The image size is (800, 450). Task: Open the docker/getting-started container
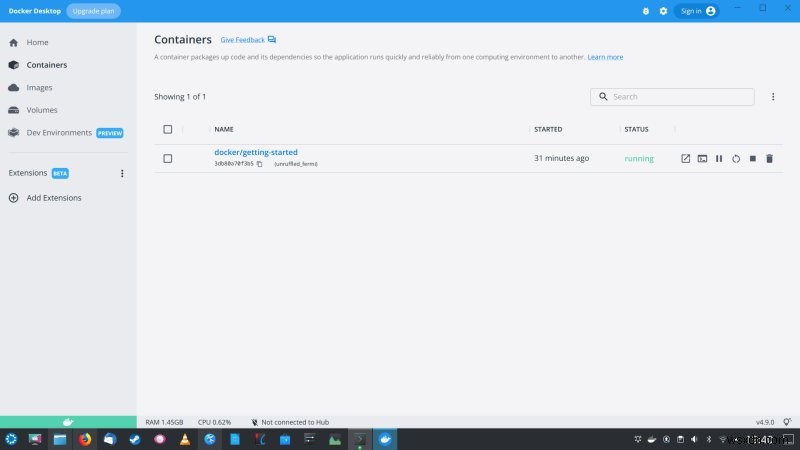point(256,152)
